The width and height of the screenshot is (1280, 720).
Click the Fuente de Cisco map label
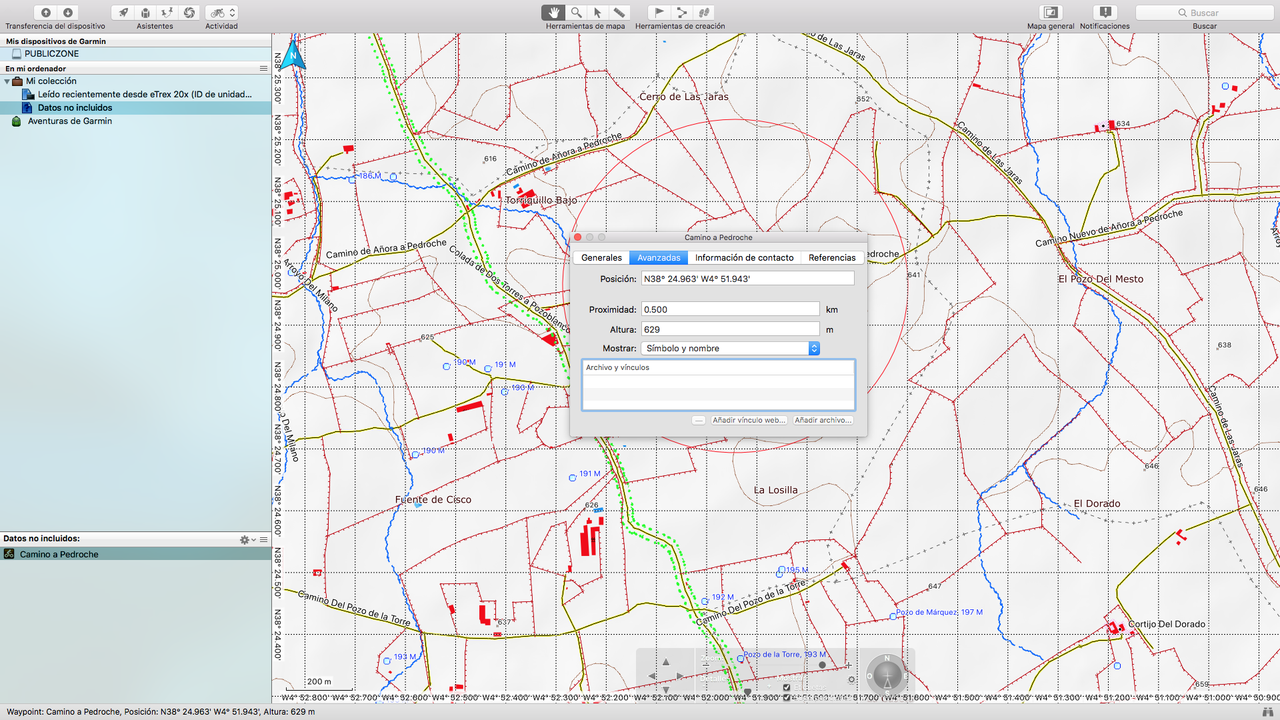[433, 499]
